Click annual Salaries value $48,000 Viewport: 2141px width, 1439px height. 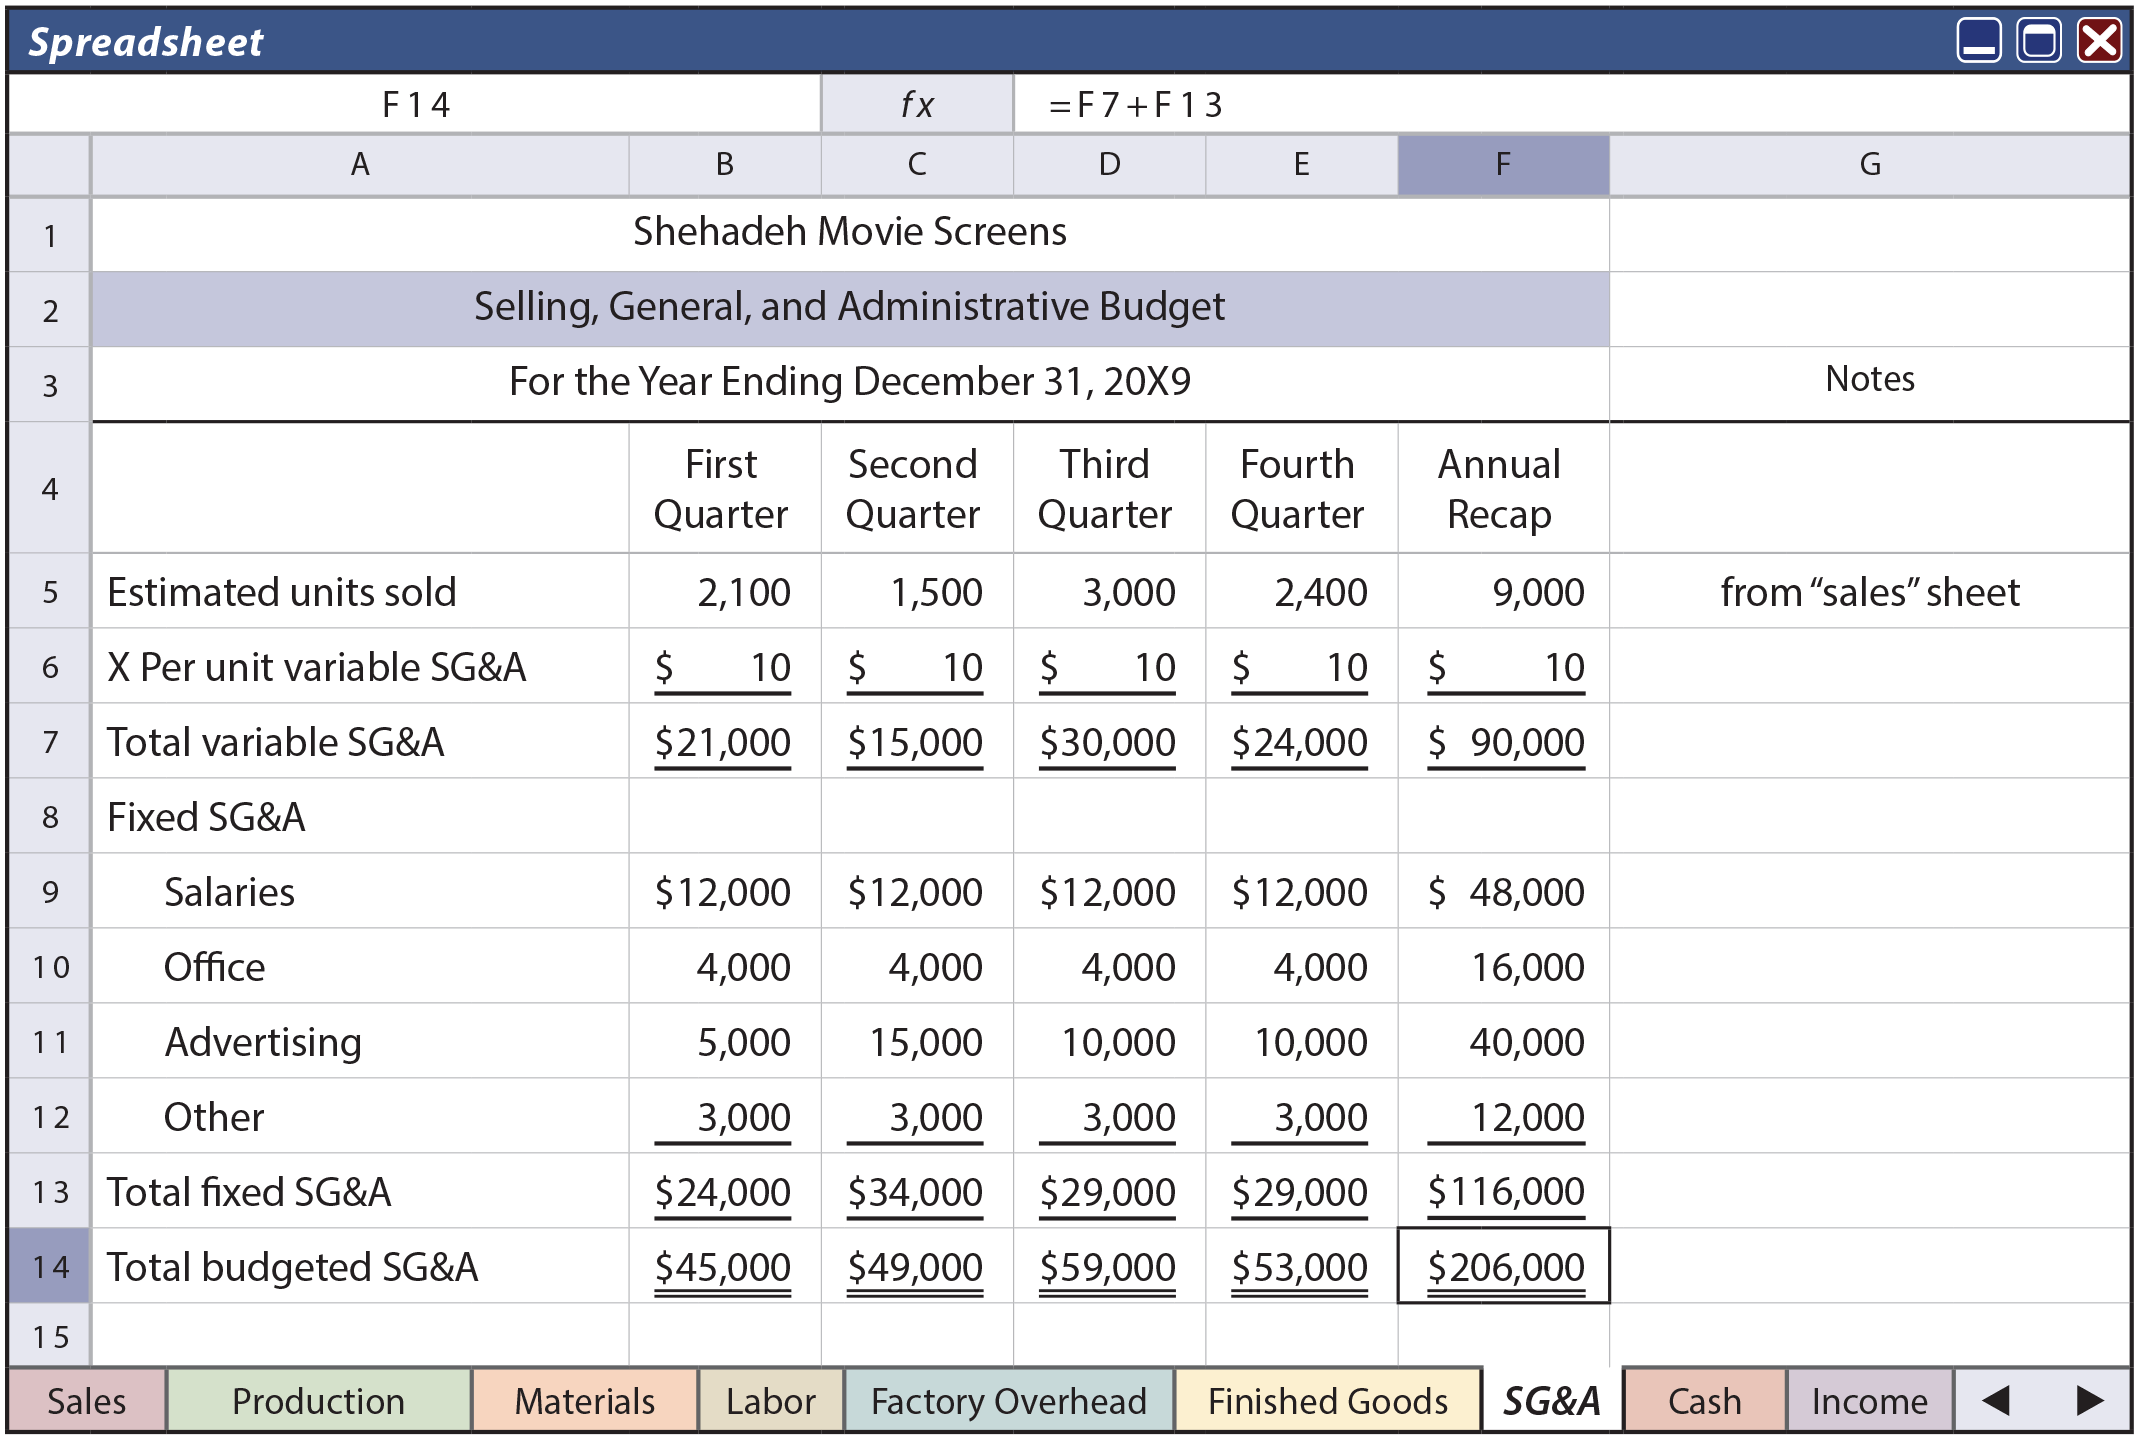click(1503, 891)
